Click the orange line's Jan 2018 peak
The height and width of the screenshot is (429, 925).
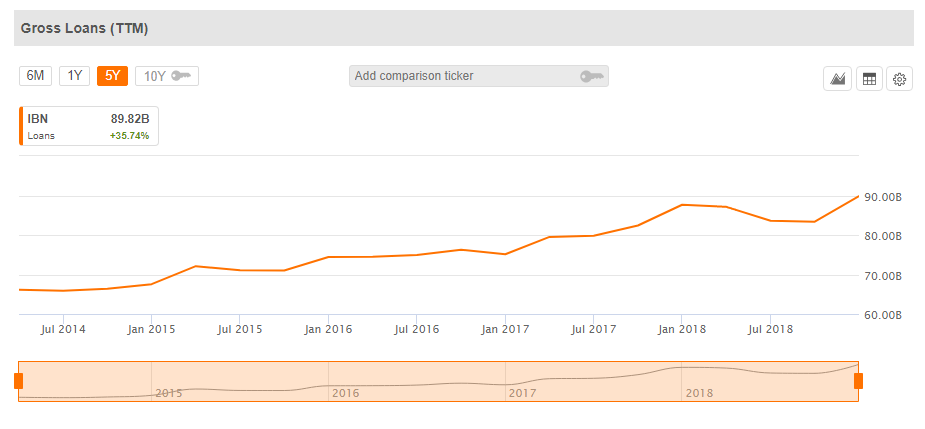point(682,205)
